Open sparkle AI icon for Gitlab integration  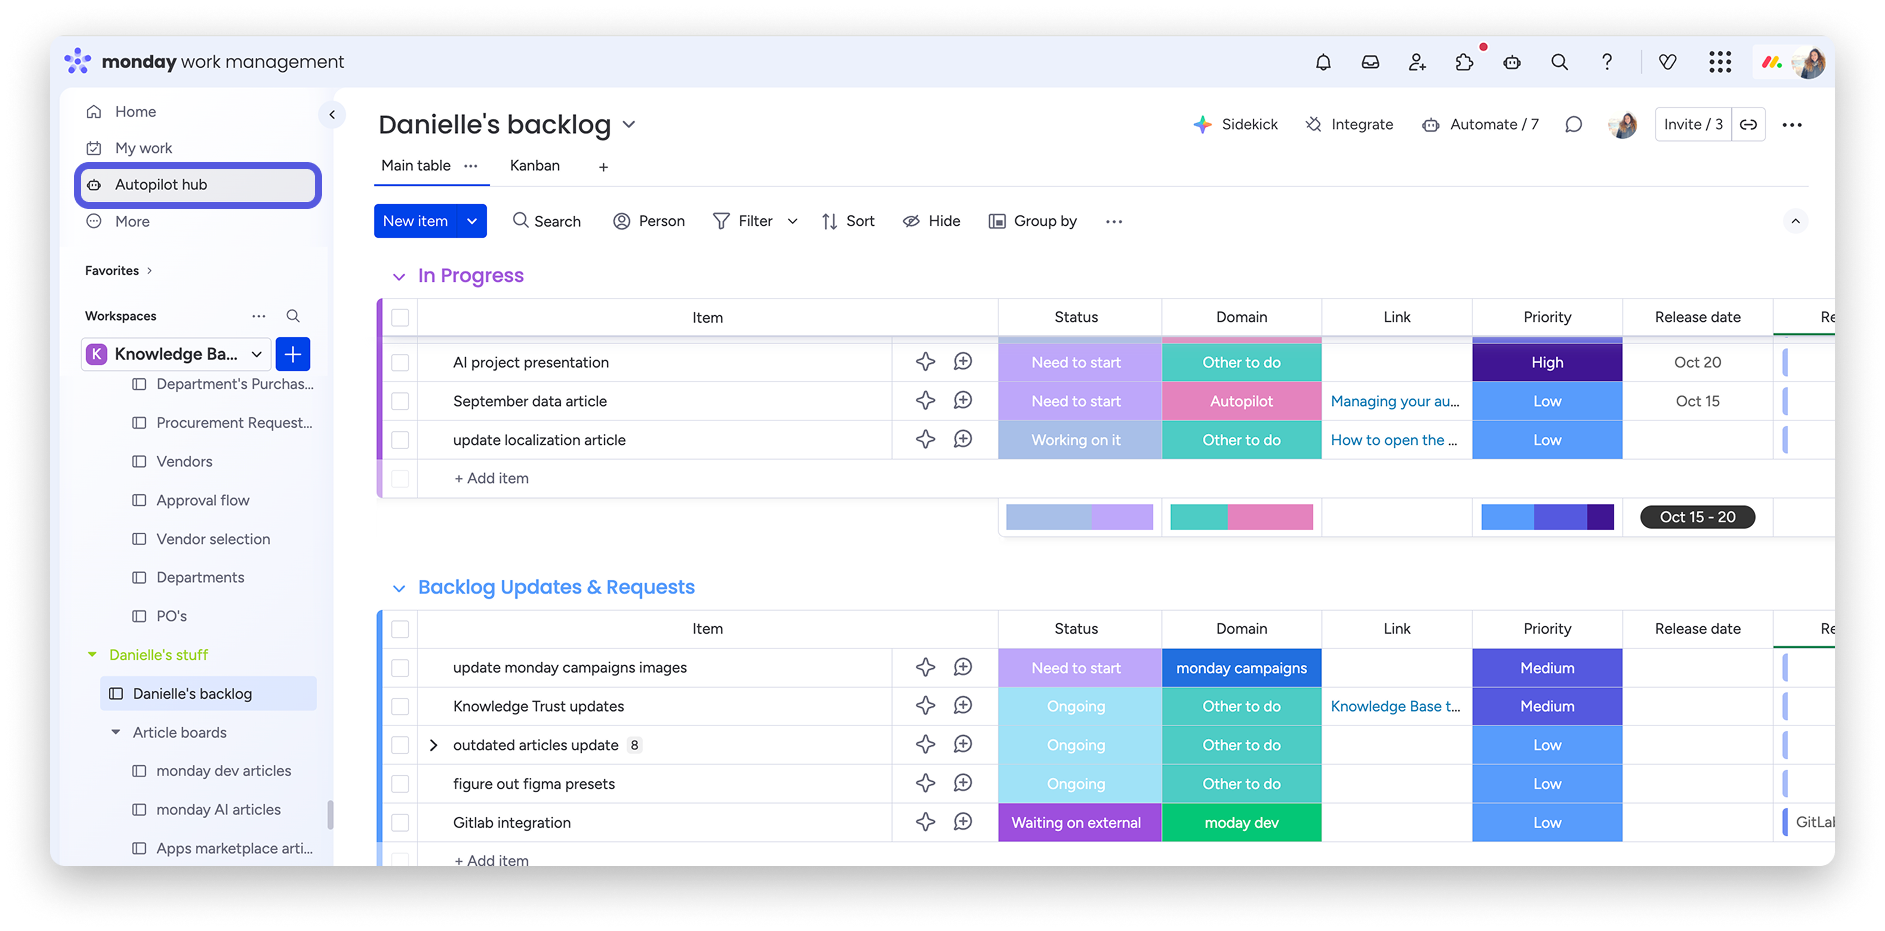(926, 822)
